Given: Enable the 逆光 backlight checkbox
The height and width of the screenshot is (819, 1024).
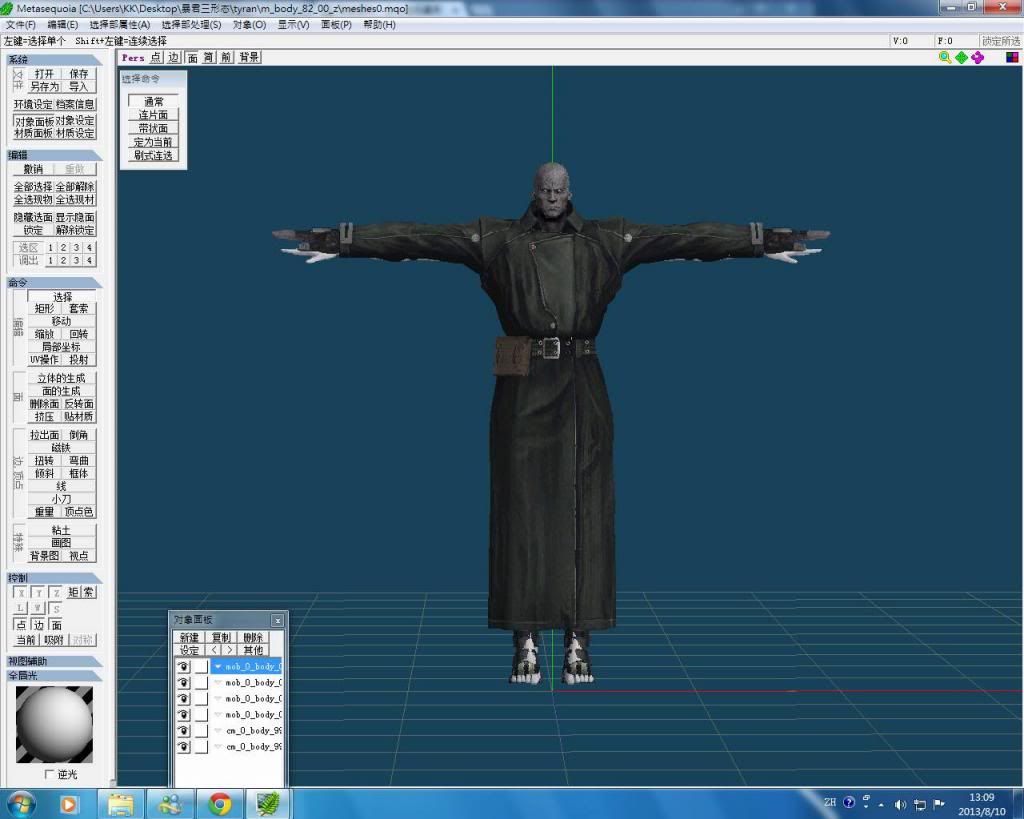Looking at the screenshot, I should tap(49, 774).
